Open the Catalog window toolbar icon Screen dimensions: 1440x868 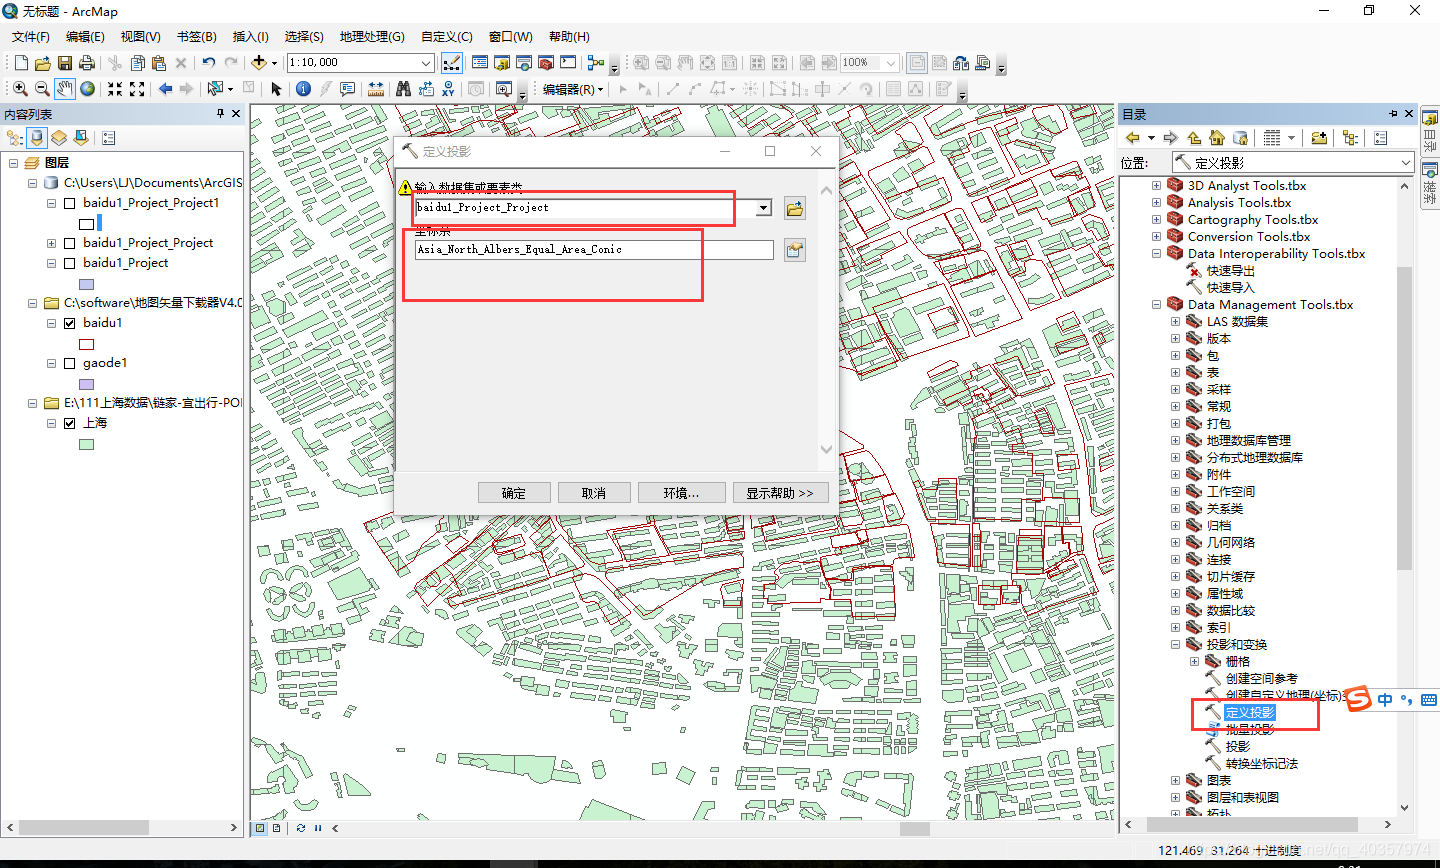[x=502, y=63]
